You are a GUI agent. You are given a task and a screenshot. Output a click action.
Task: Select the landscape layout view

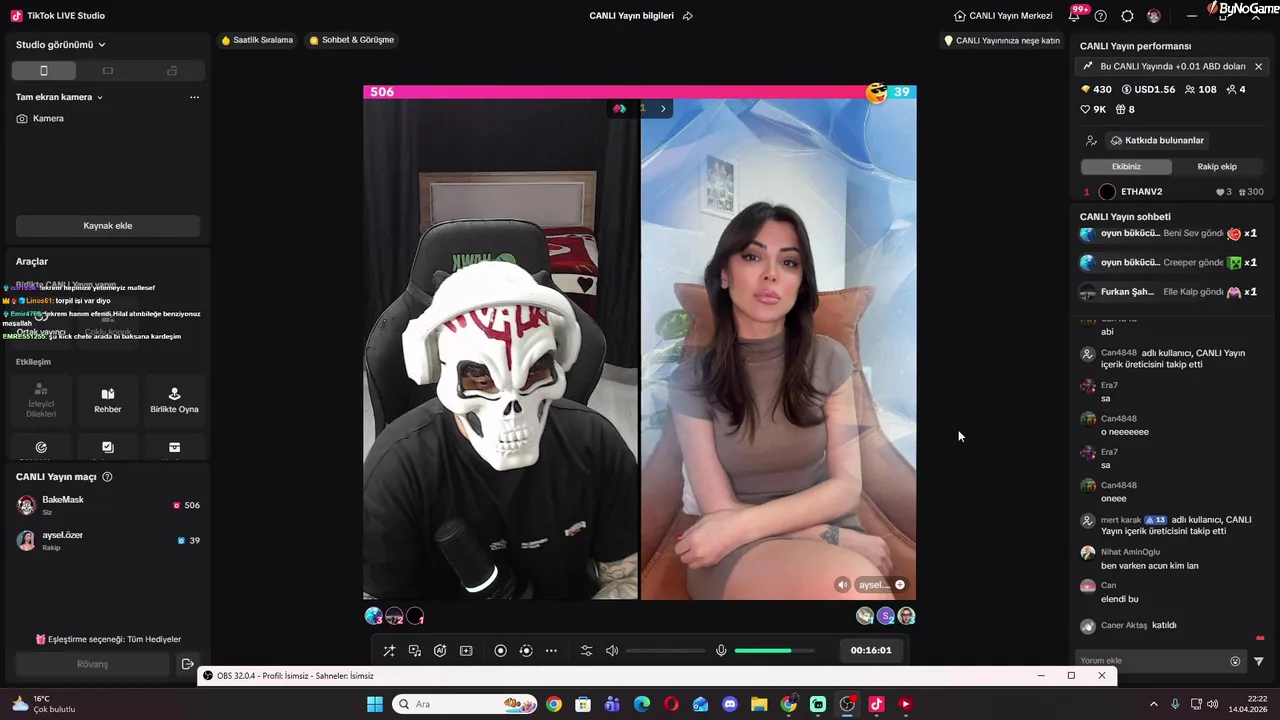[108, 71]
